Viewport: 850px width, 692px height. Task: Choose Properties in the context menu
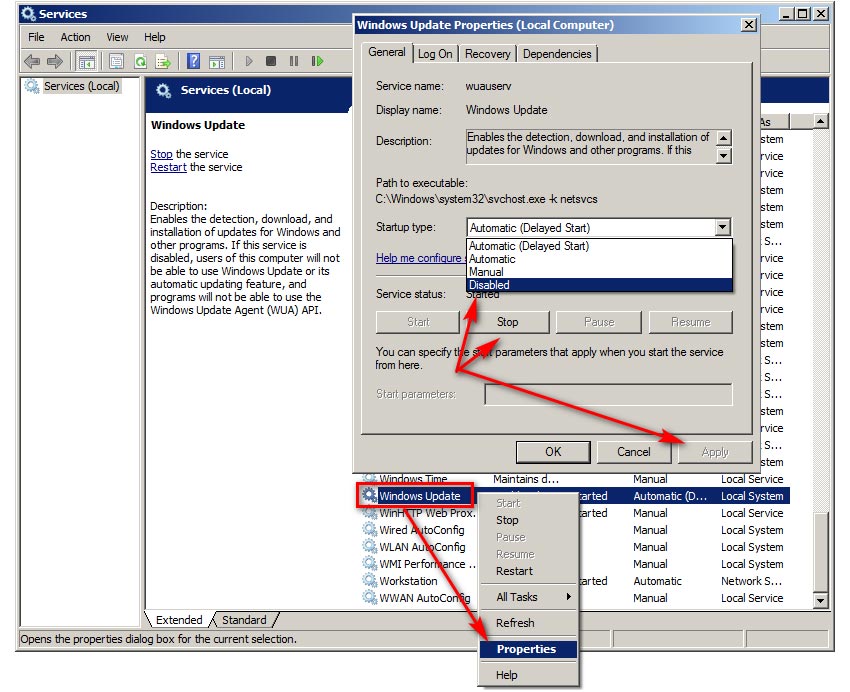[529, 649]
